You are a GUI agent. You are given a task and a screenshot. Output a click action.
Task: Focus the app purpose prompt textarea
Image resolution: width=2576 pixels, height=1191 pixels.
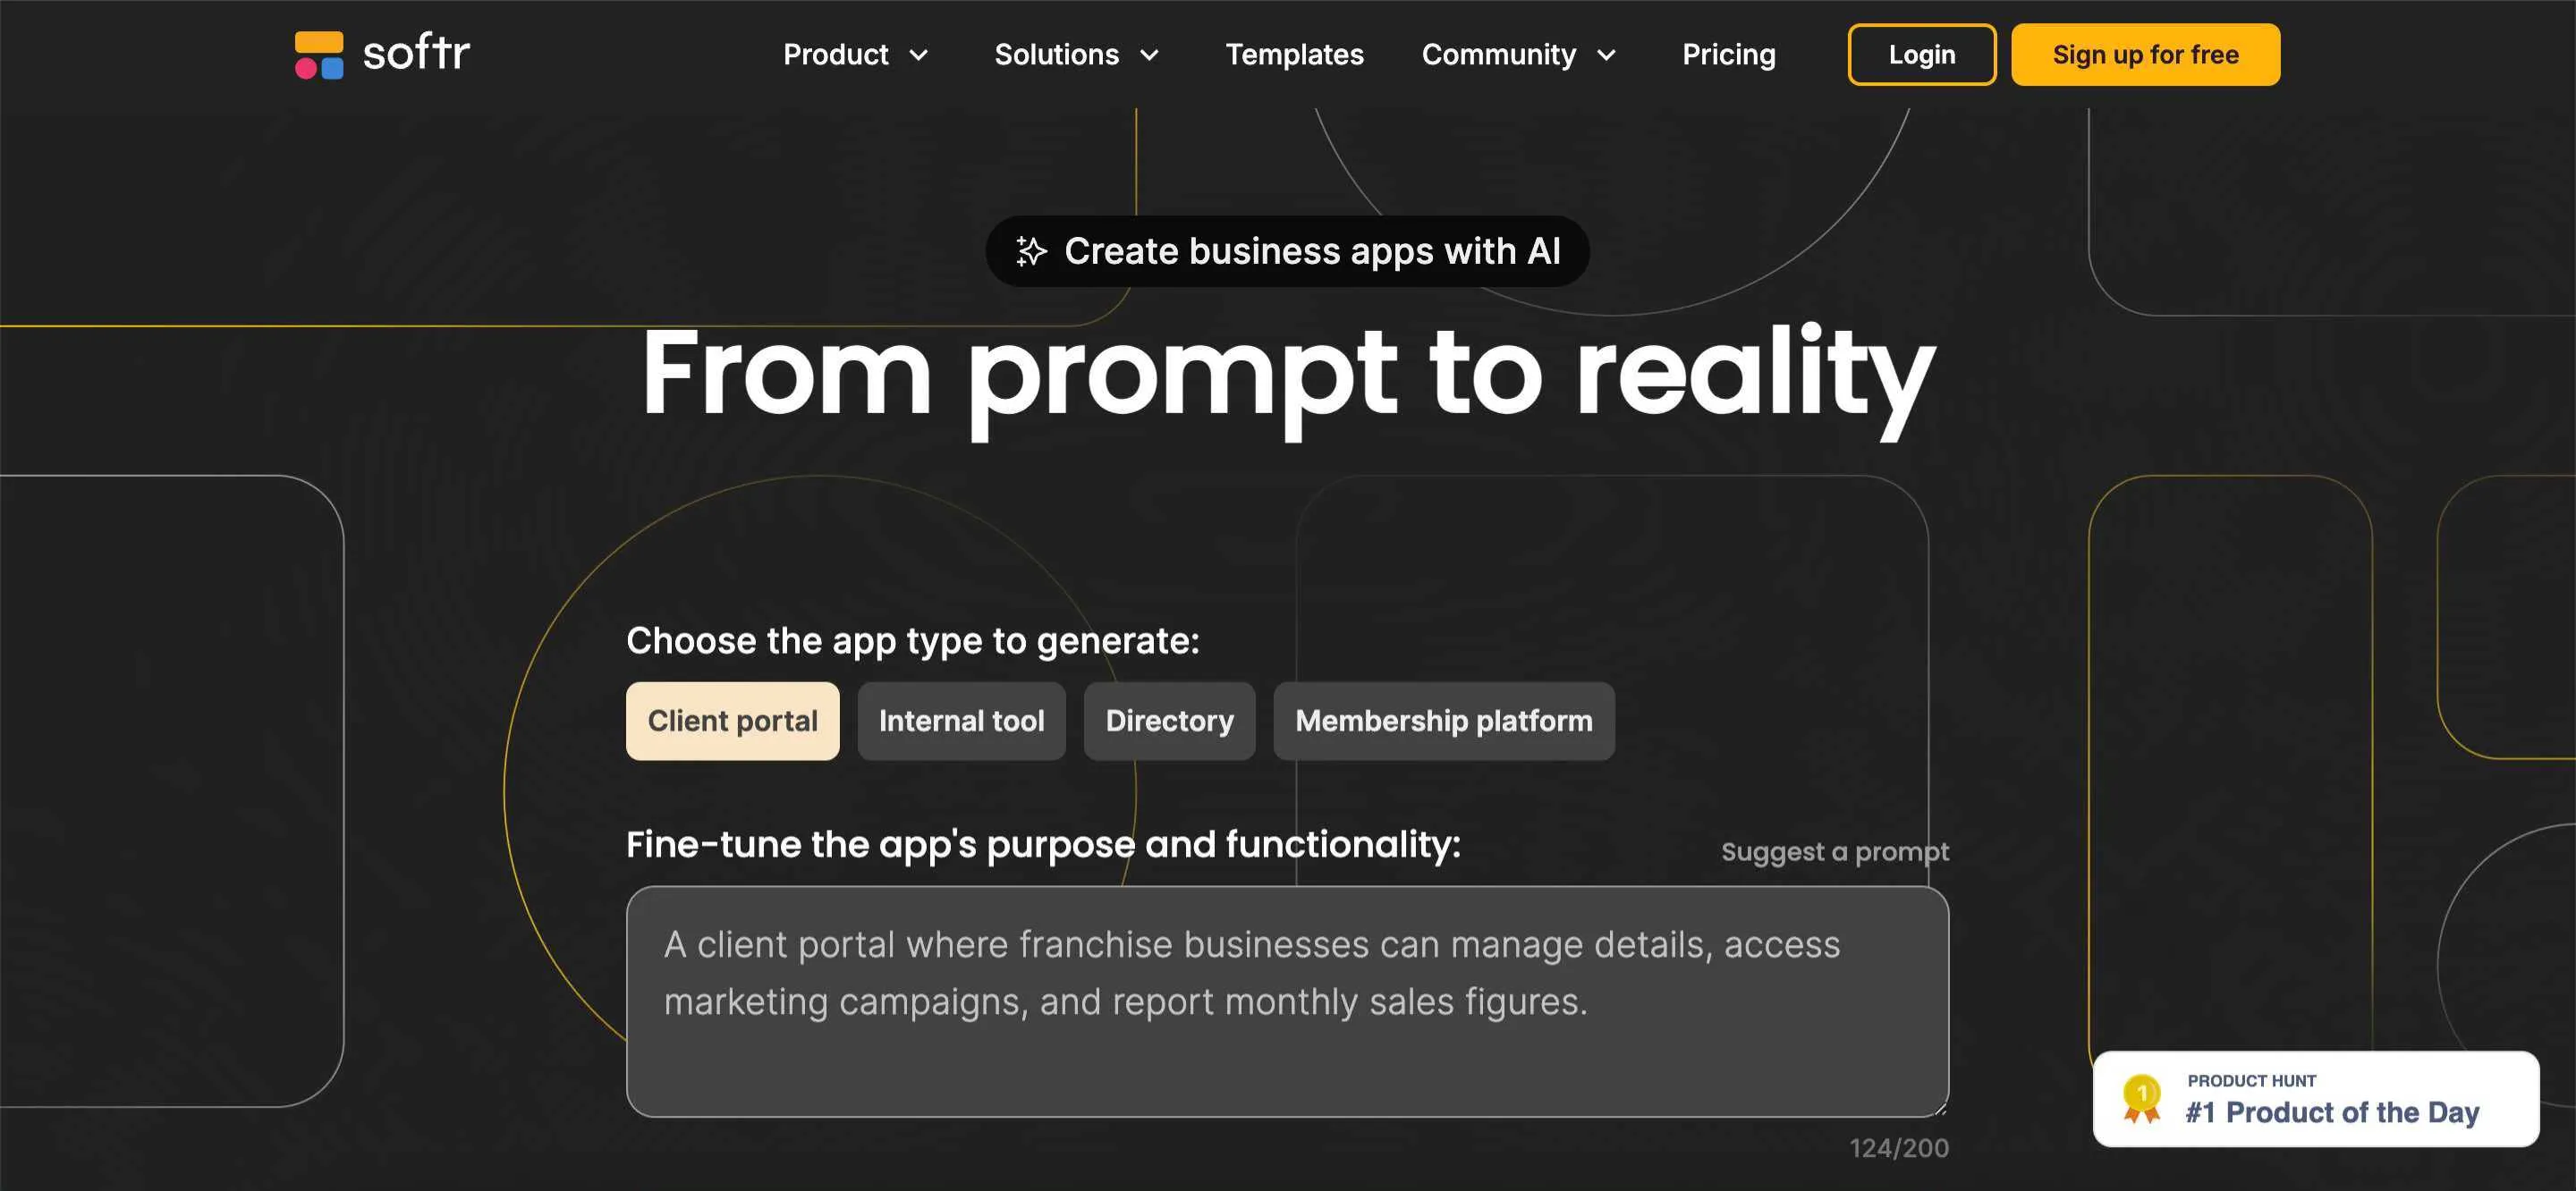1287,1001
